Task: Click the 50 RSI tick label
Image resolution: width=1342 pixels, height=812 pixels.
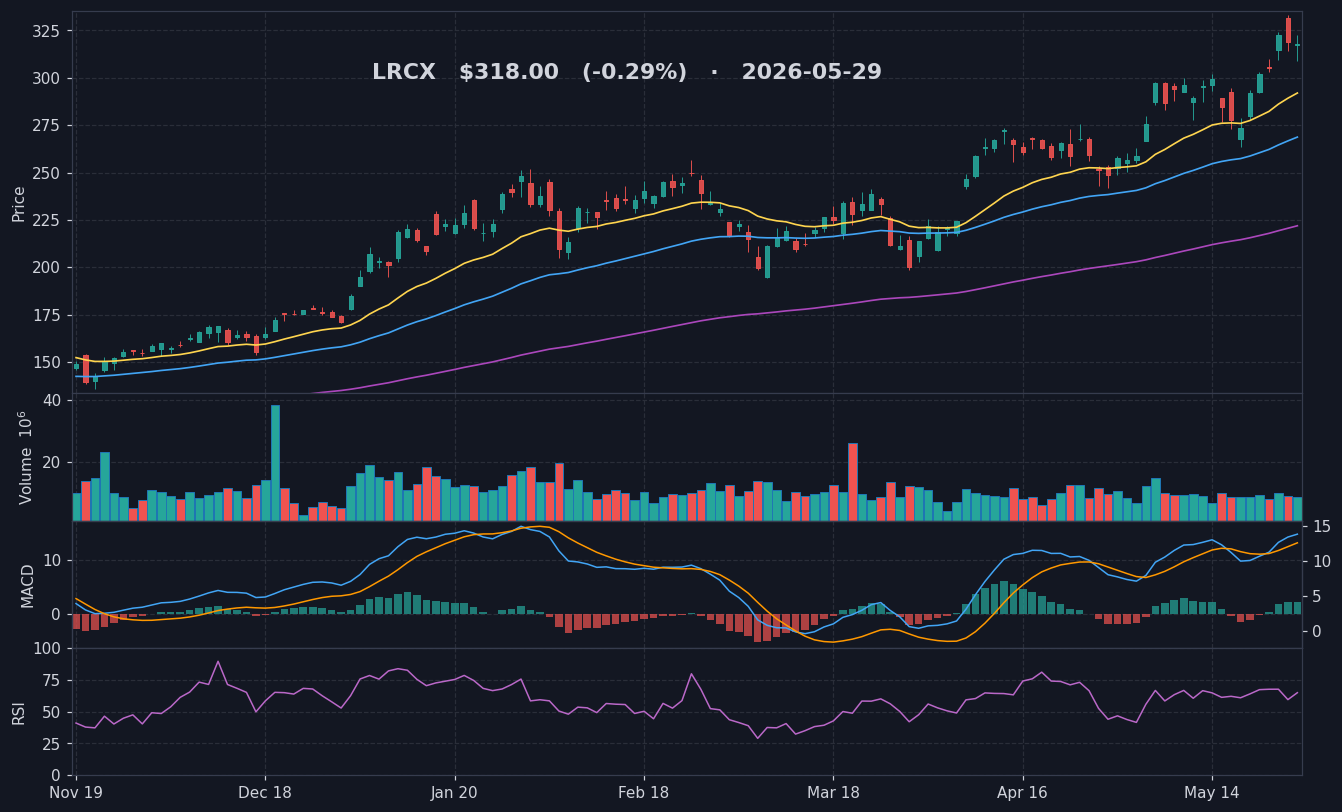Action: pos(52,712)
